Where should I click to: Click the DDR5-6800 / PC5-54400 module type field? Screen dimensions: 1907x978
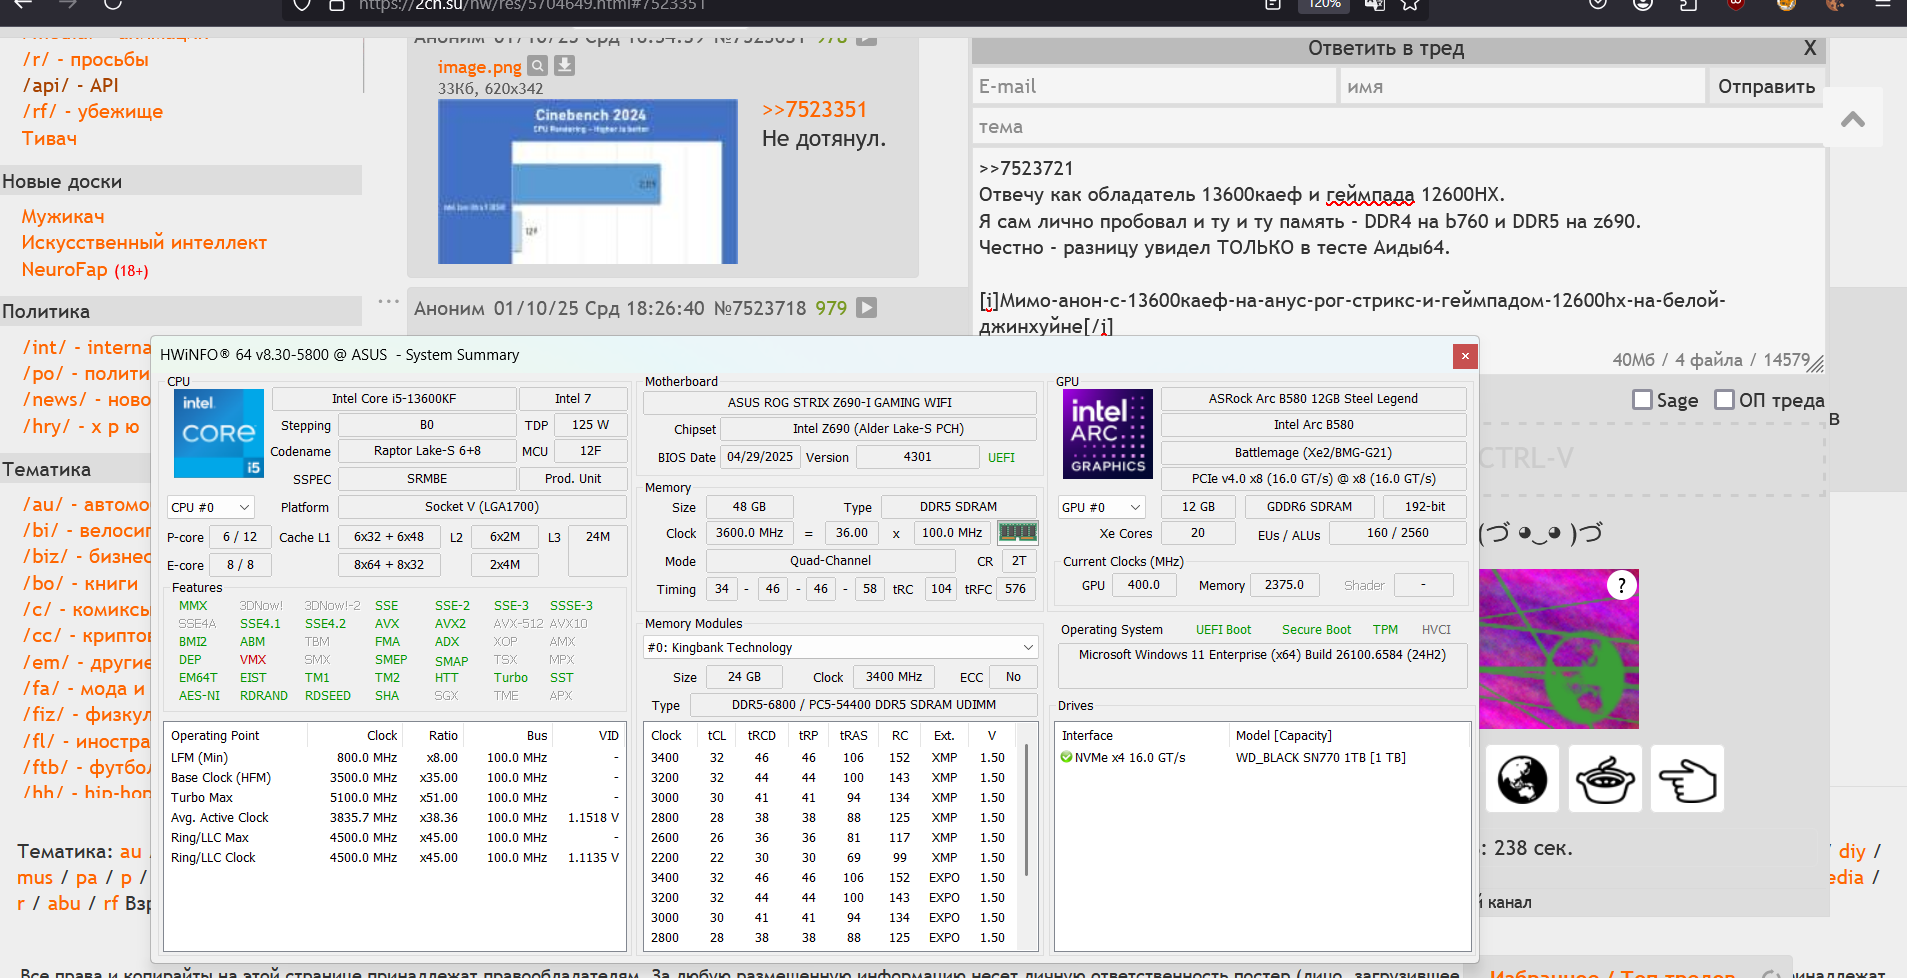tap(863, 705)
